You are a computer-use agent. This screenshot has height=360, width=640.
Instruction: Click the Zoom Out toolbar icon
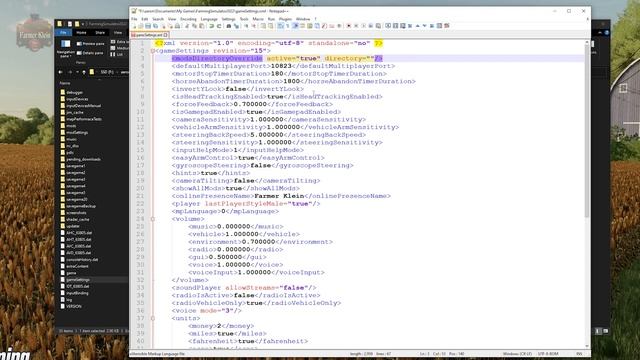pos(253,26)
